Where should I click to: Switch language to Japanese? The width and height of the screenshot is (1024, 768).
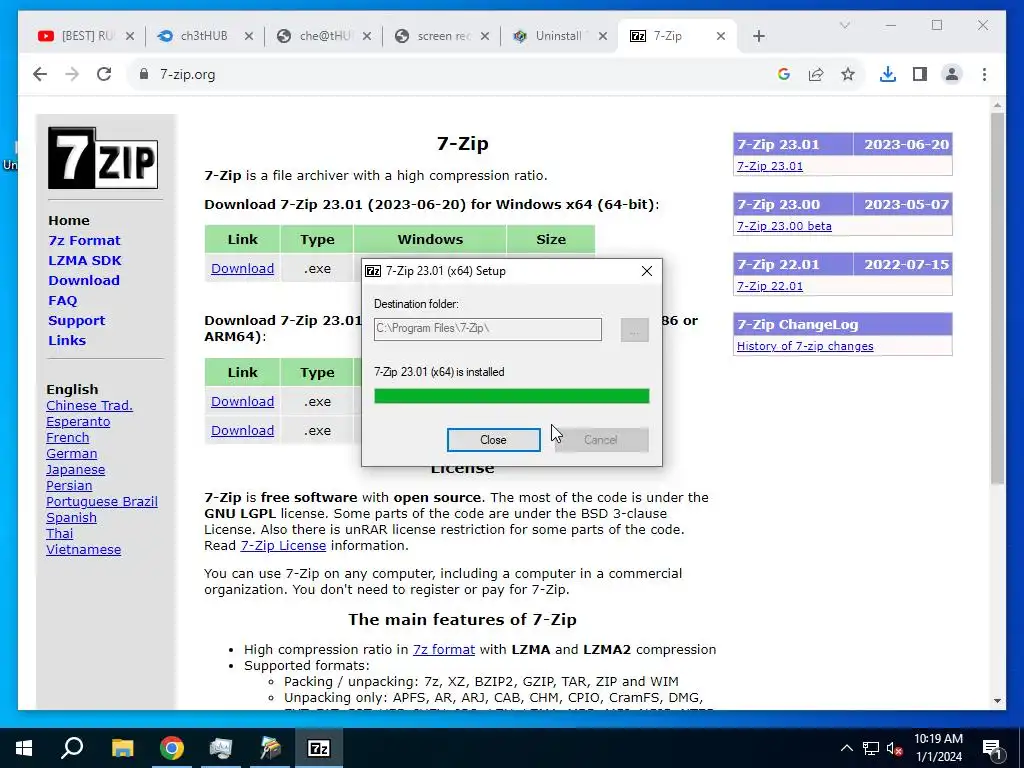pos(75,470)
